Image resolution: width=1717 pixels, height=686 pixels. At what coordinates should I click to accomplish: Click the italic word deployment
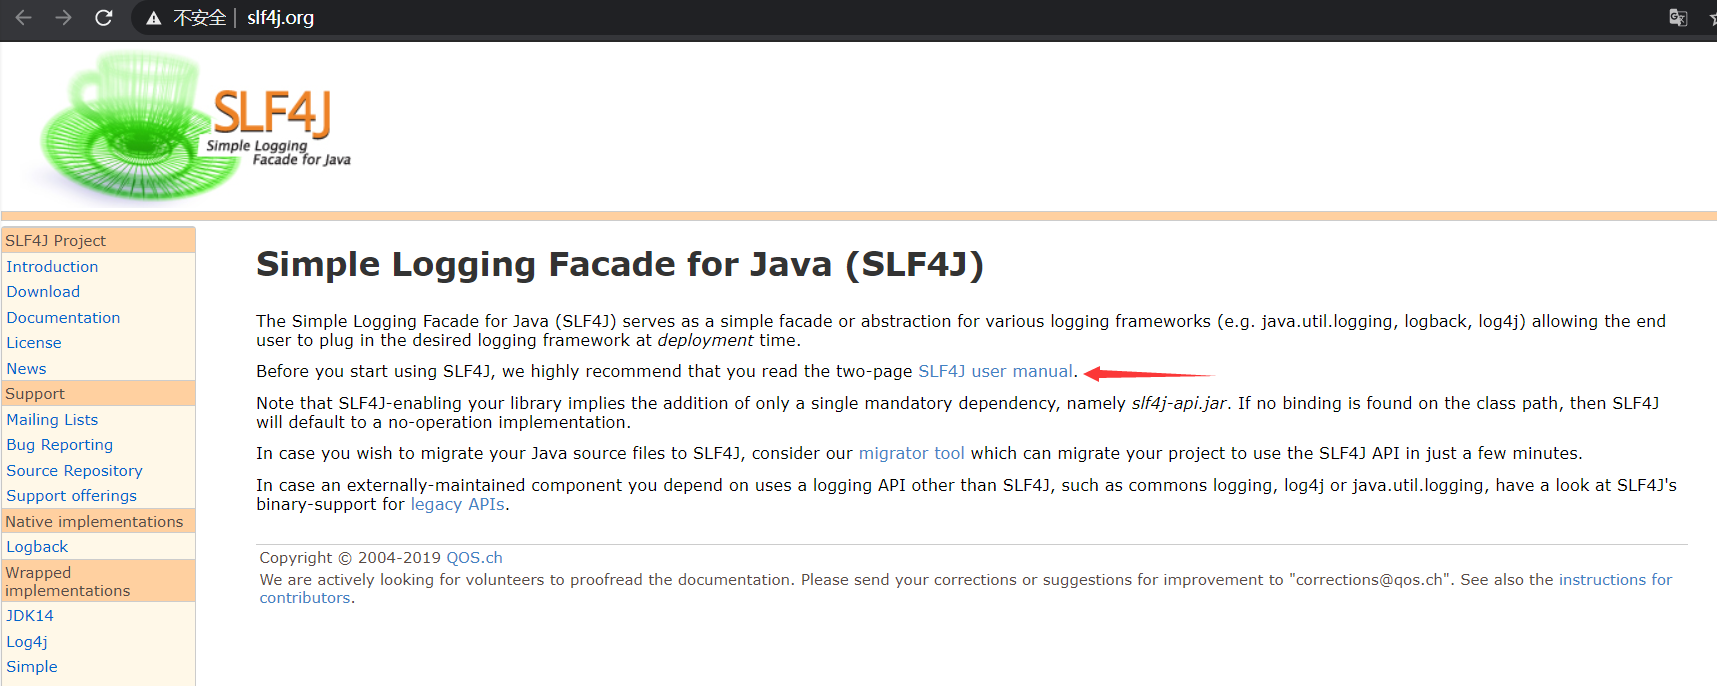[x=705, y=341]
